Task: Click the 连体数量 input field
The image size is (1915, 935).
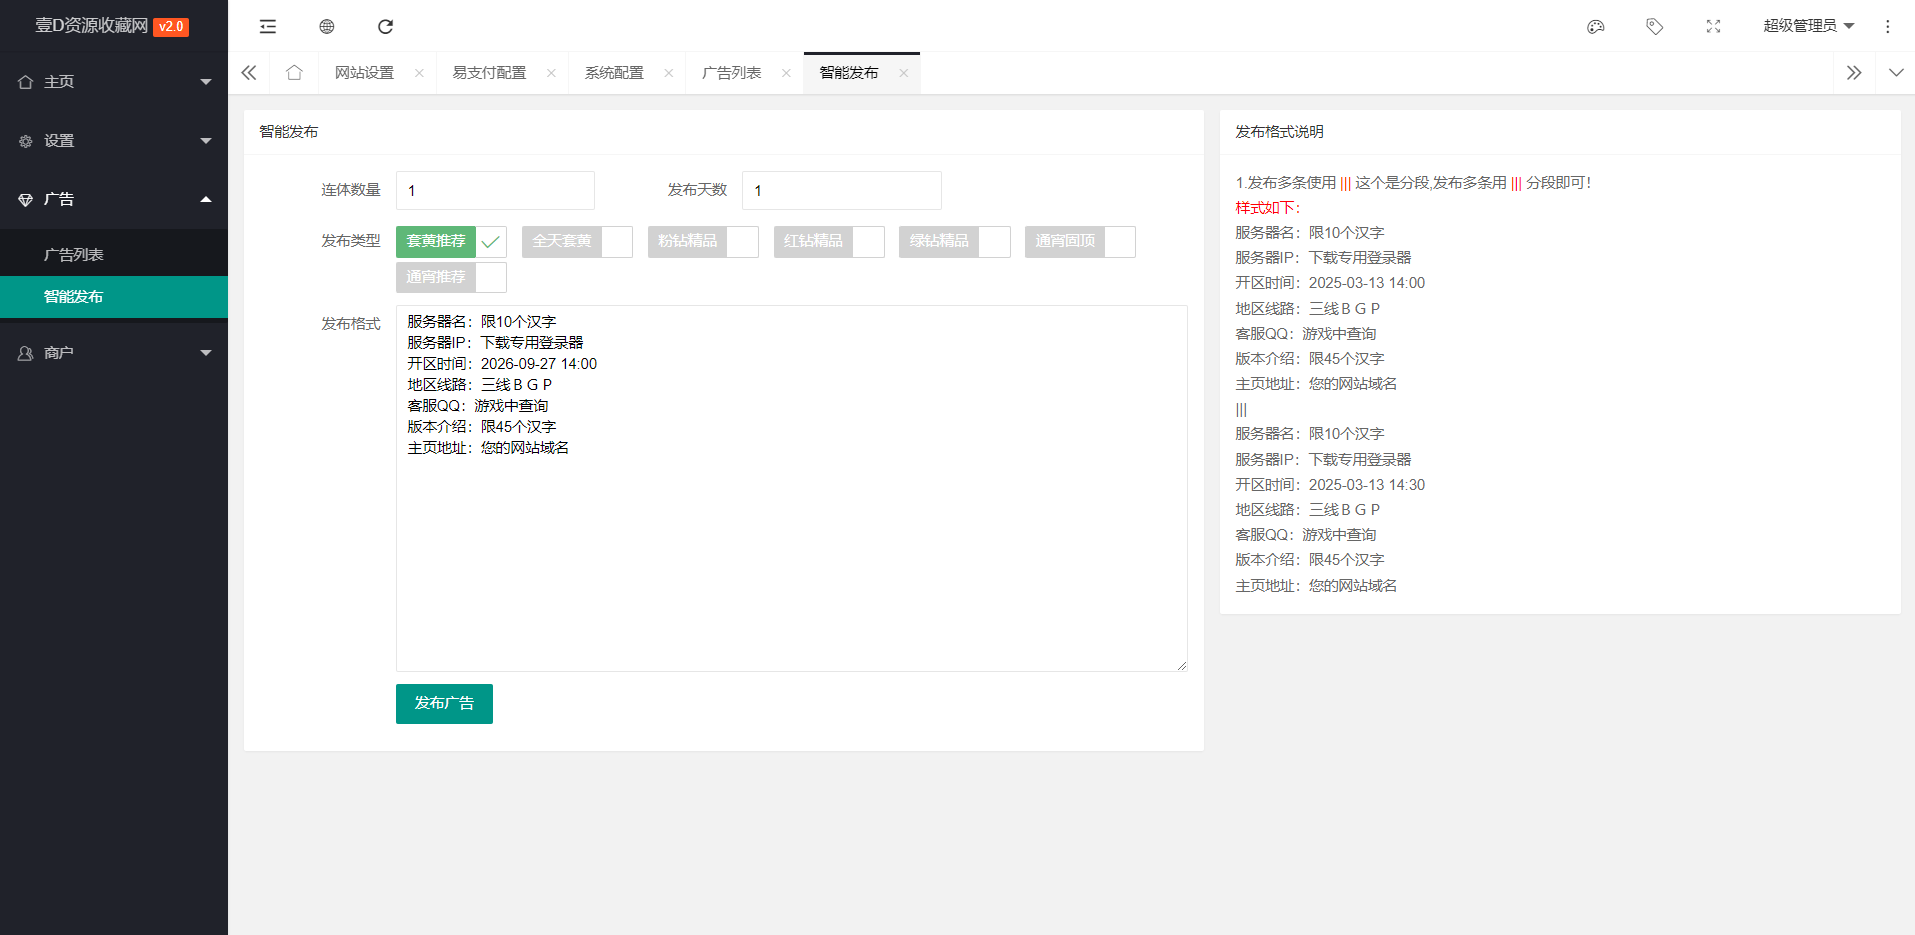Action: [495, 190]
